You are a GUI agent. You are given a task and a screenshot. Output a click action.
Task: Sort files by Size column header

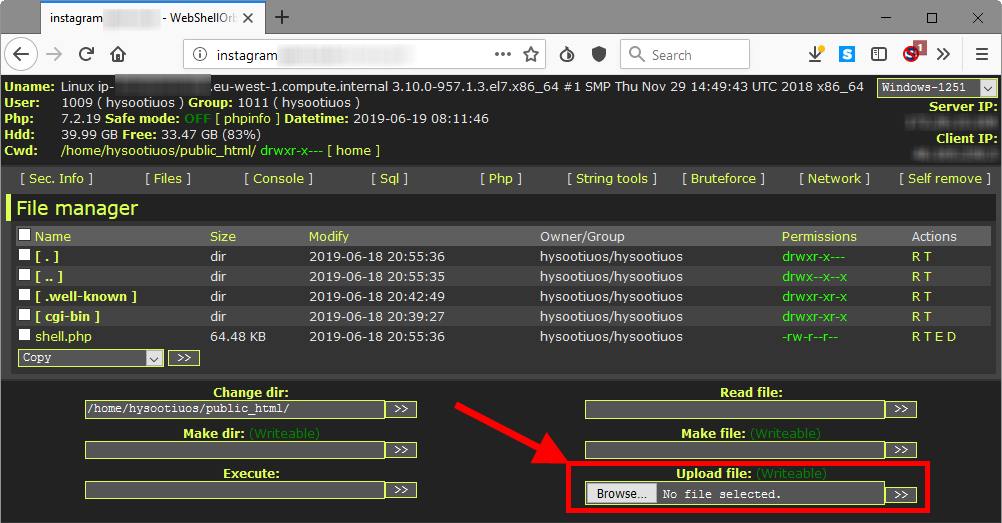coord(222,237)
